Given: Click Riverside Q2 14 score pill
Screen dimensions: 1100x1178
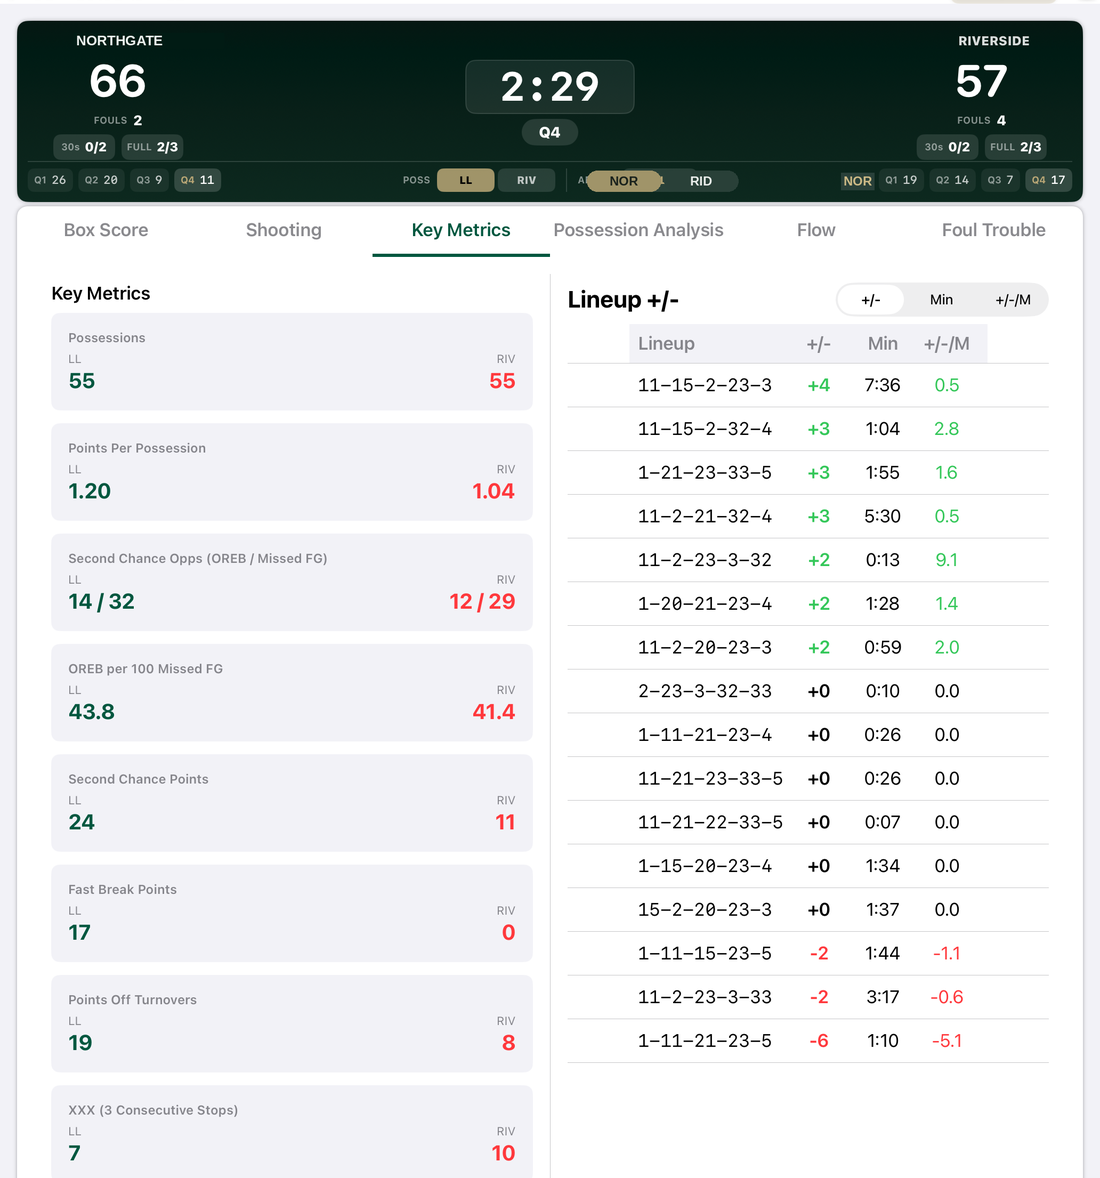Looking at the screenshot, I should [x=952, y=180].
